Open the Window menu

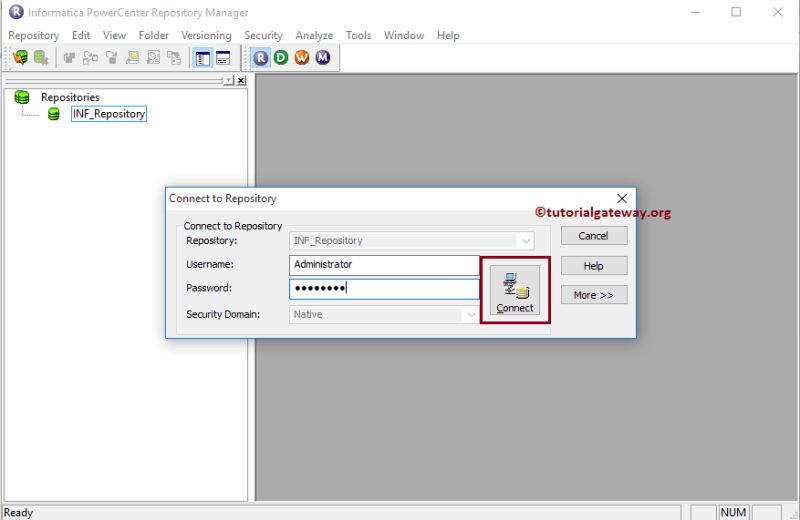click(x=404, y=35)
